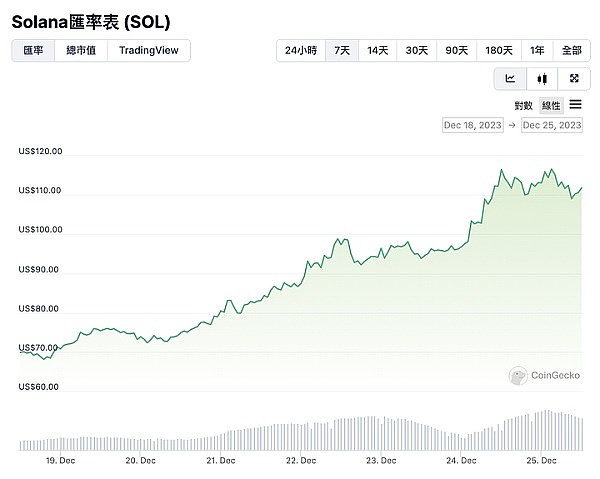Display the 1年 price history
600x479 pixels.
click(537, 50)
